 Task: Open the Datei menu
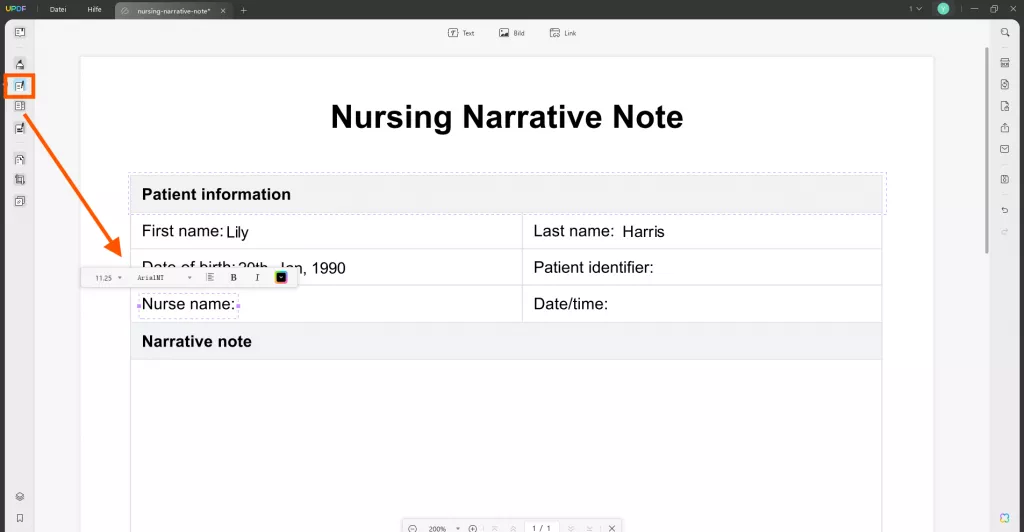(x=58, y=9)
